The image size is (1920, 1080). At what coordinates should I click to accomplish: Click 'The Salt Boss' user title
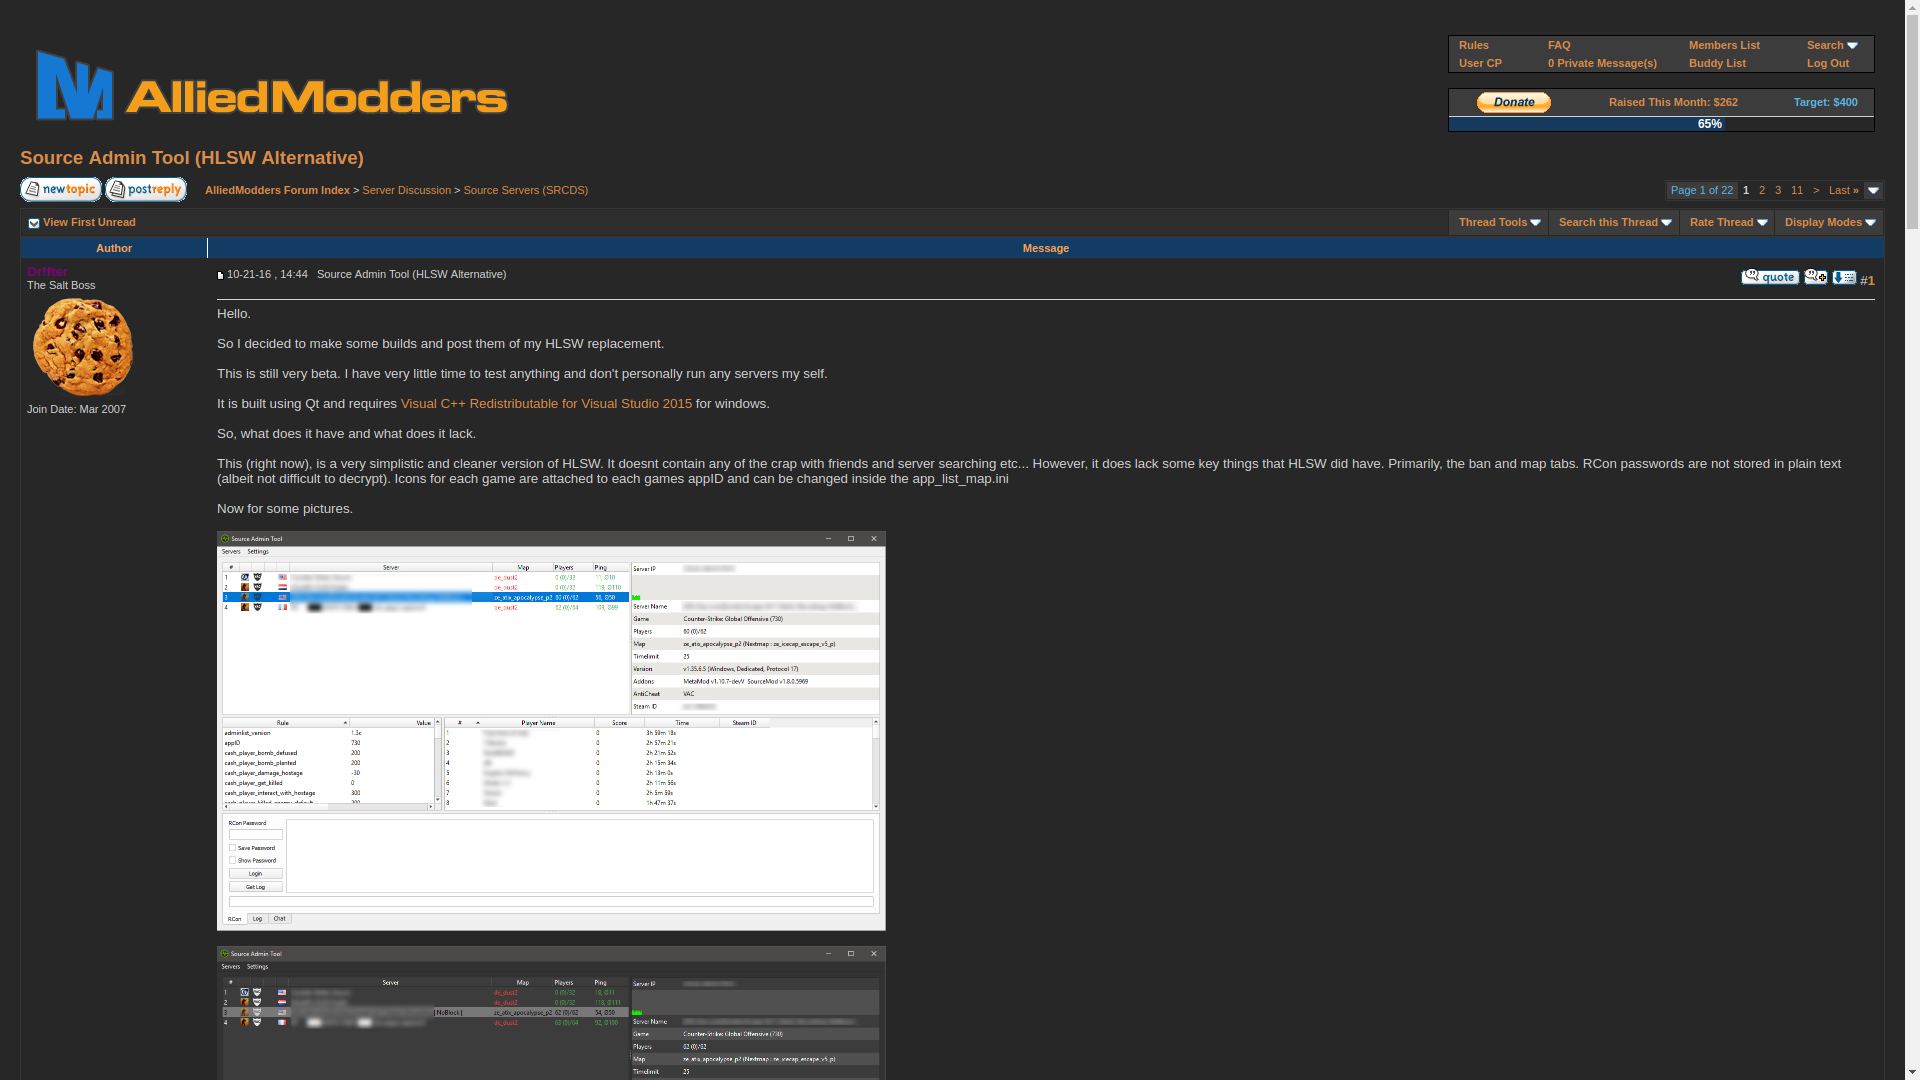tap(61, 285)
